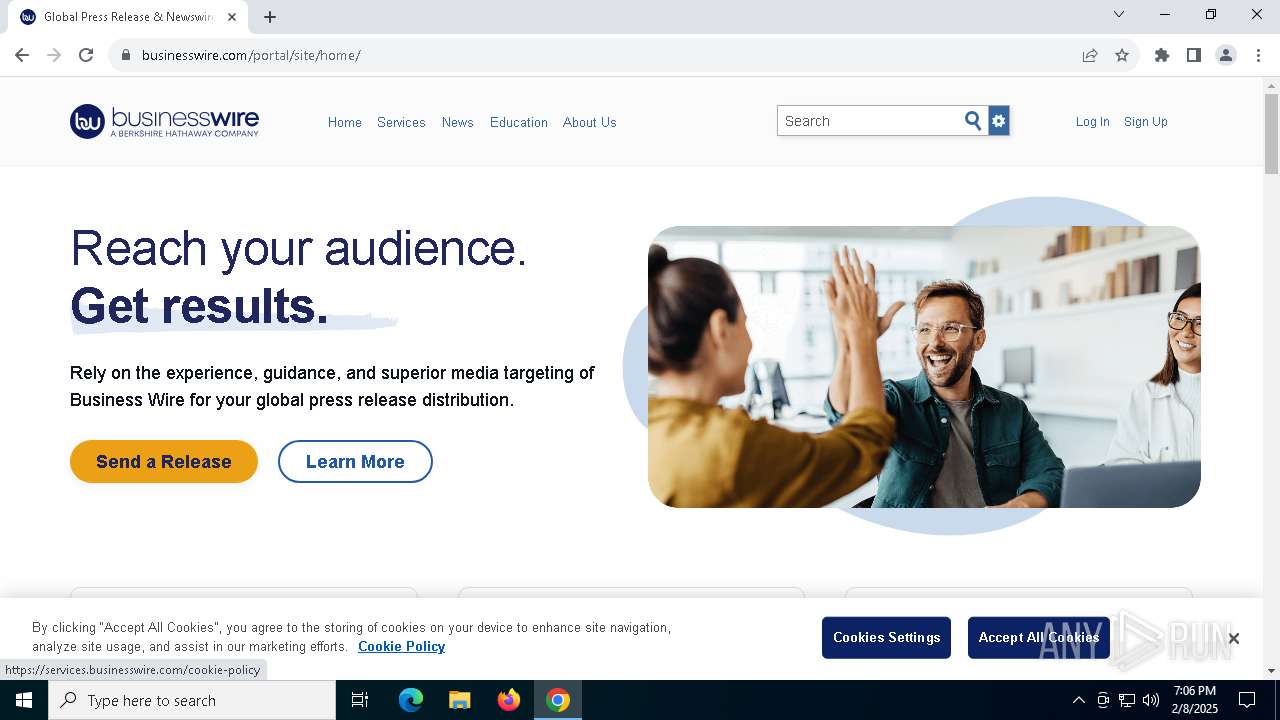Click the browser address bar URL
The height and width of the screenshot is (720, 1280).
click(251, 55)
